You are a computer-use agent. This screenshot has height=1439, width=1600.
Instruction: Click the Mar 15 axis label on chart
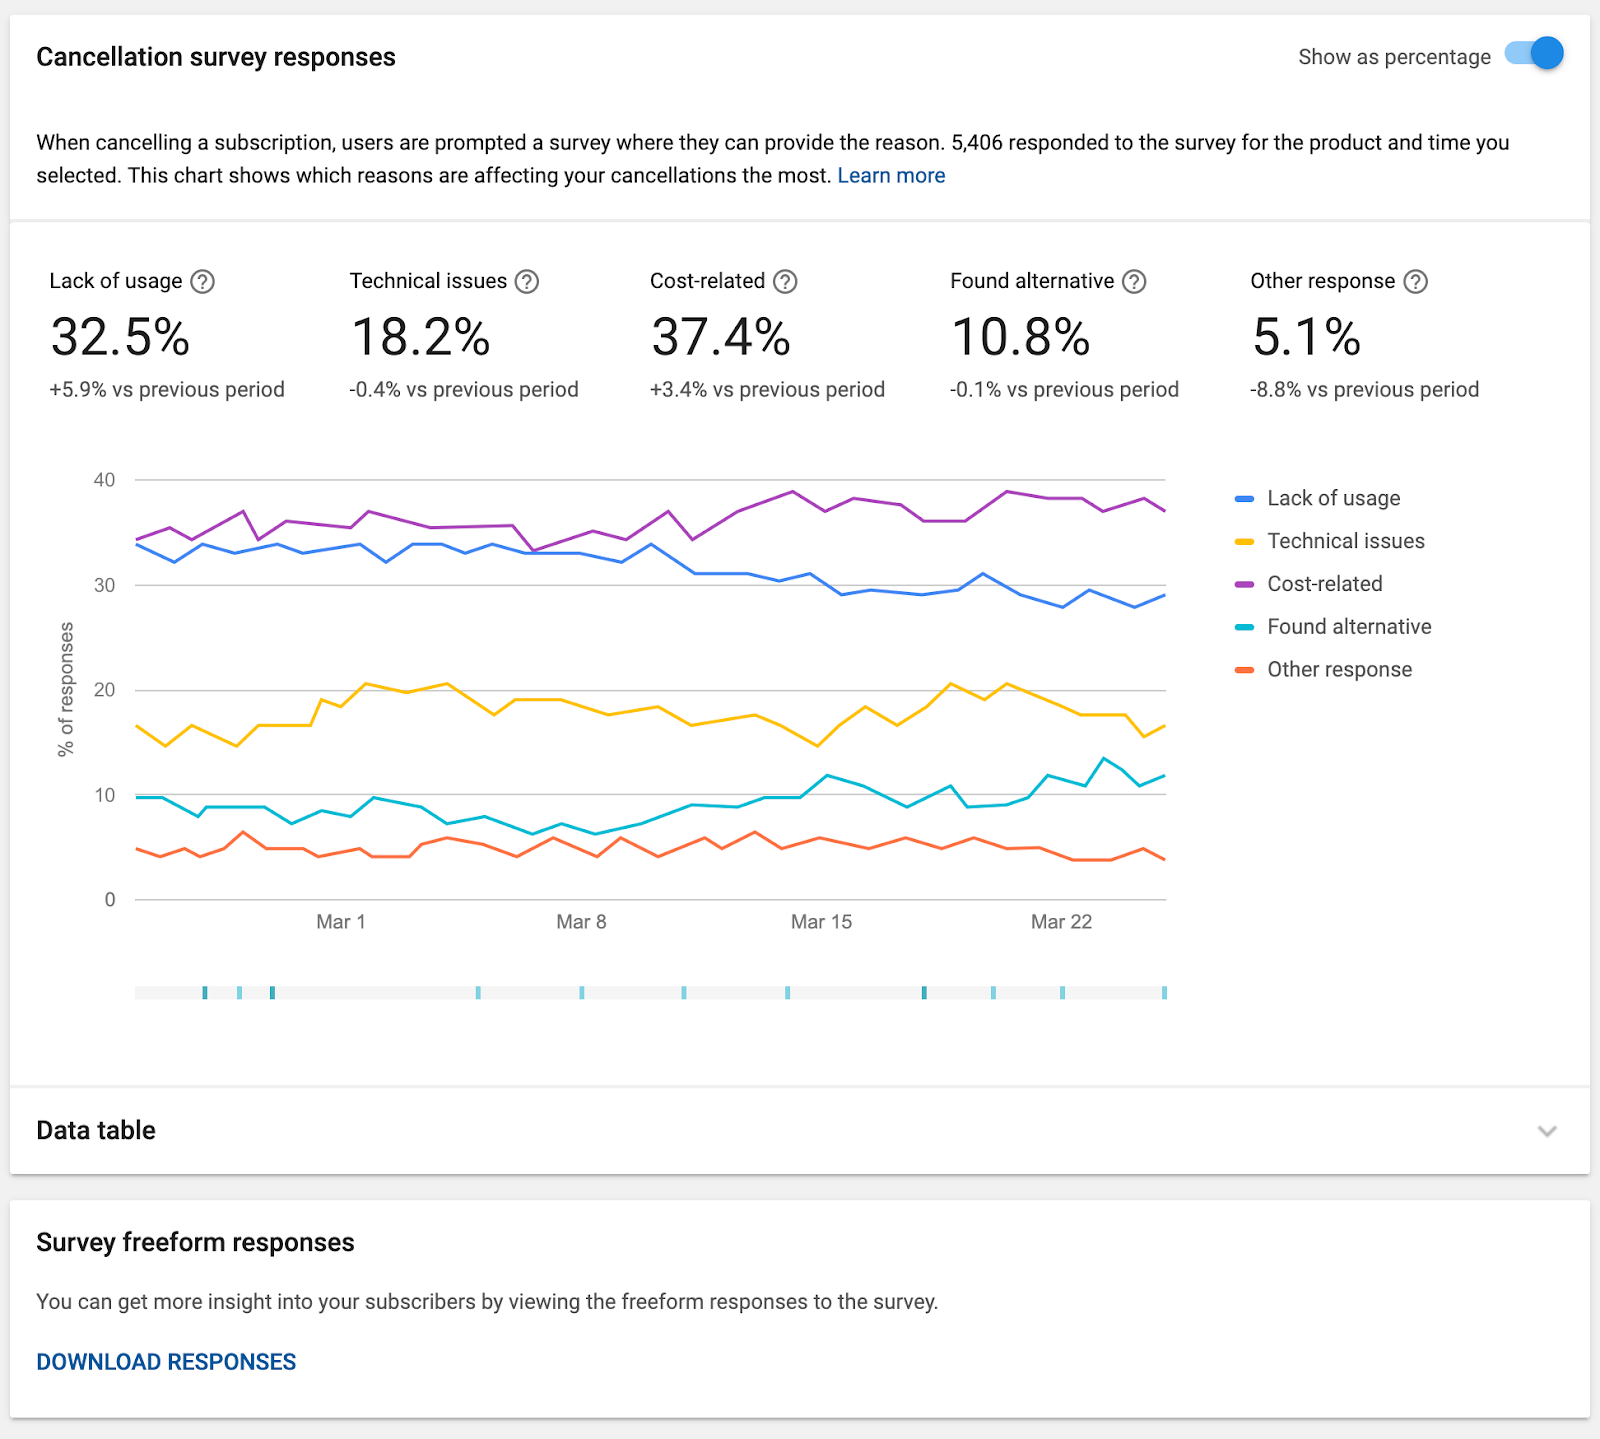tap(821, 922)
